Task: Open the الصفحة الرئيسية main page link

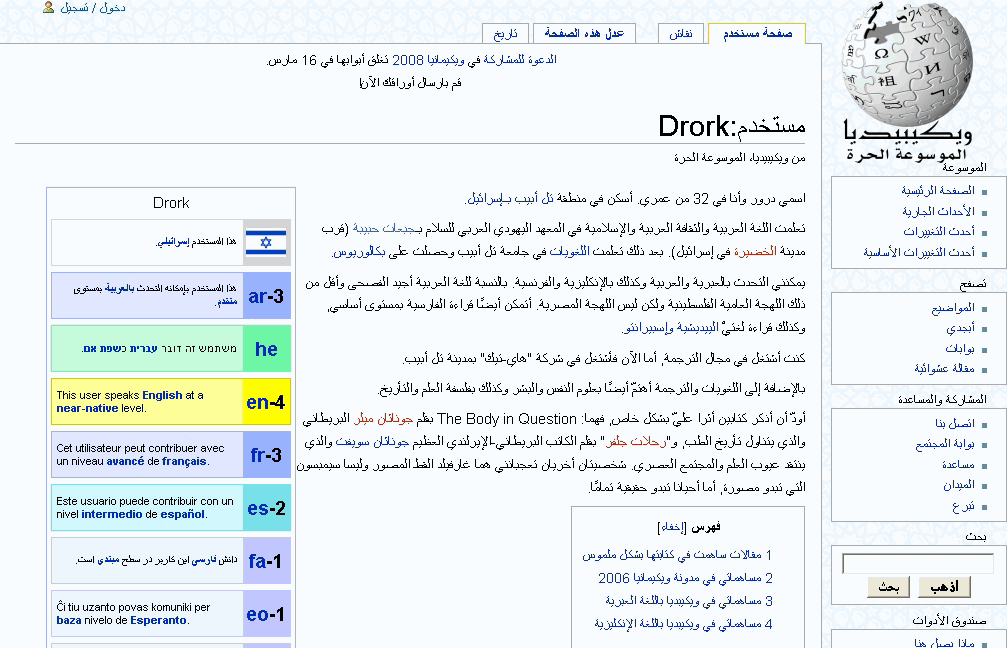Action: 938,190
